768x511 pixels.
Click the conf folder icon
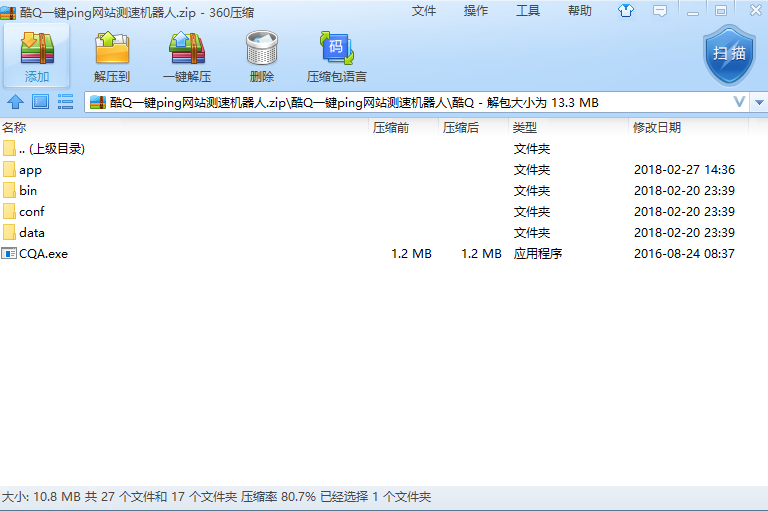click(x=9, y=212)
